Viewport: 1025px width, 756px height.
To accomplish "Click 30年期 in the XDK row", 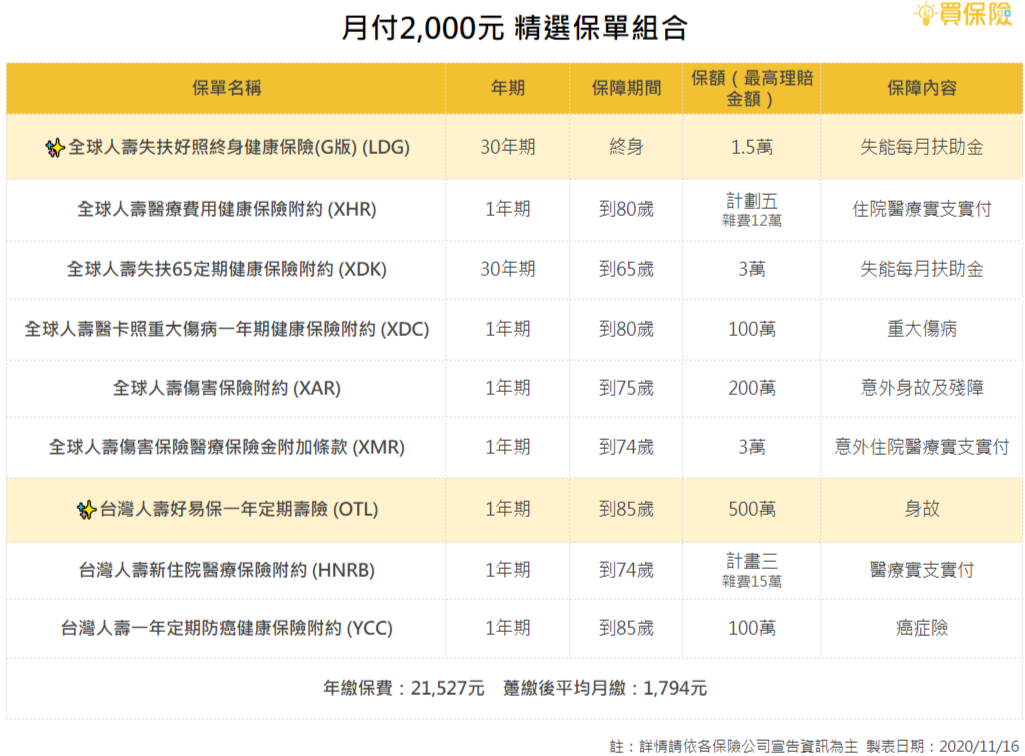I will click(x=508, y=269).
